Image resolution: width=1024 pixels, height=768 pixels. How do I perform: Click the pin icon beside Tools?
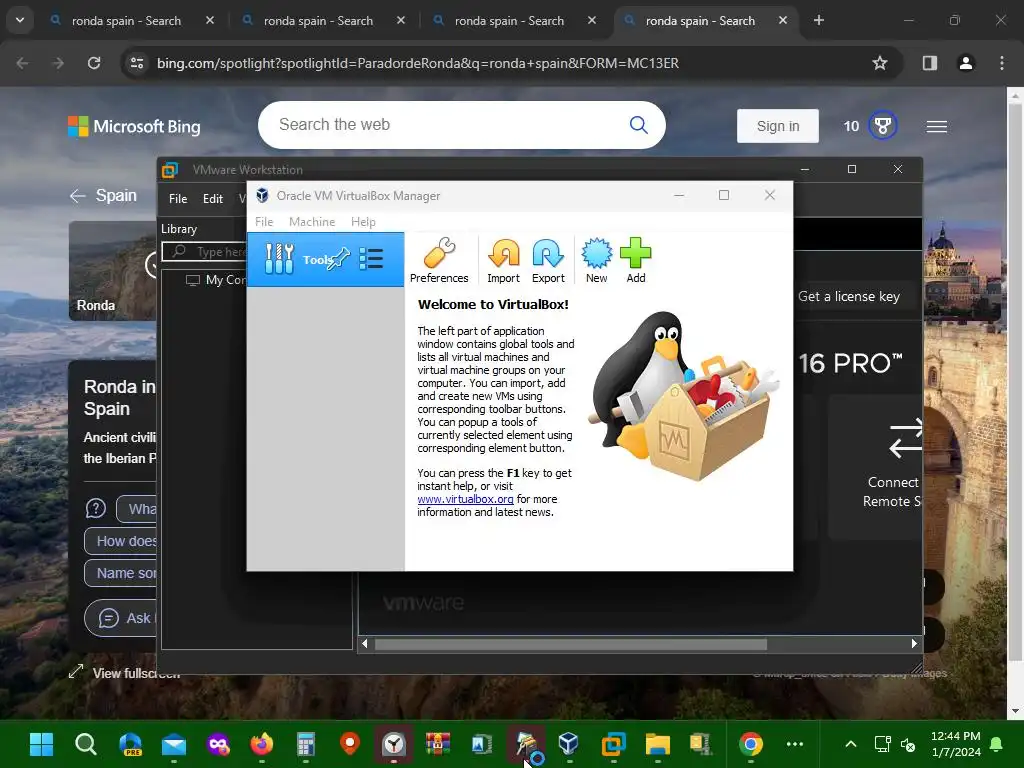pyautogui.click(x=338, y=259)
